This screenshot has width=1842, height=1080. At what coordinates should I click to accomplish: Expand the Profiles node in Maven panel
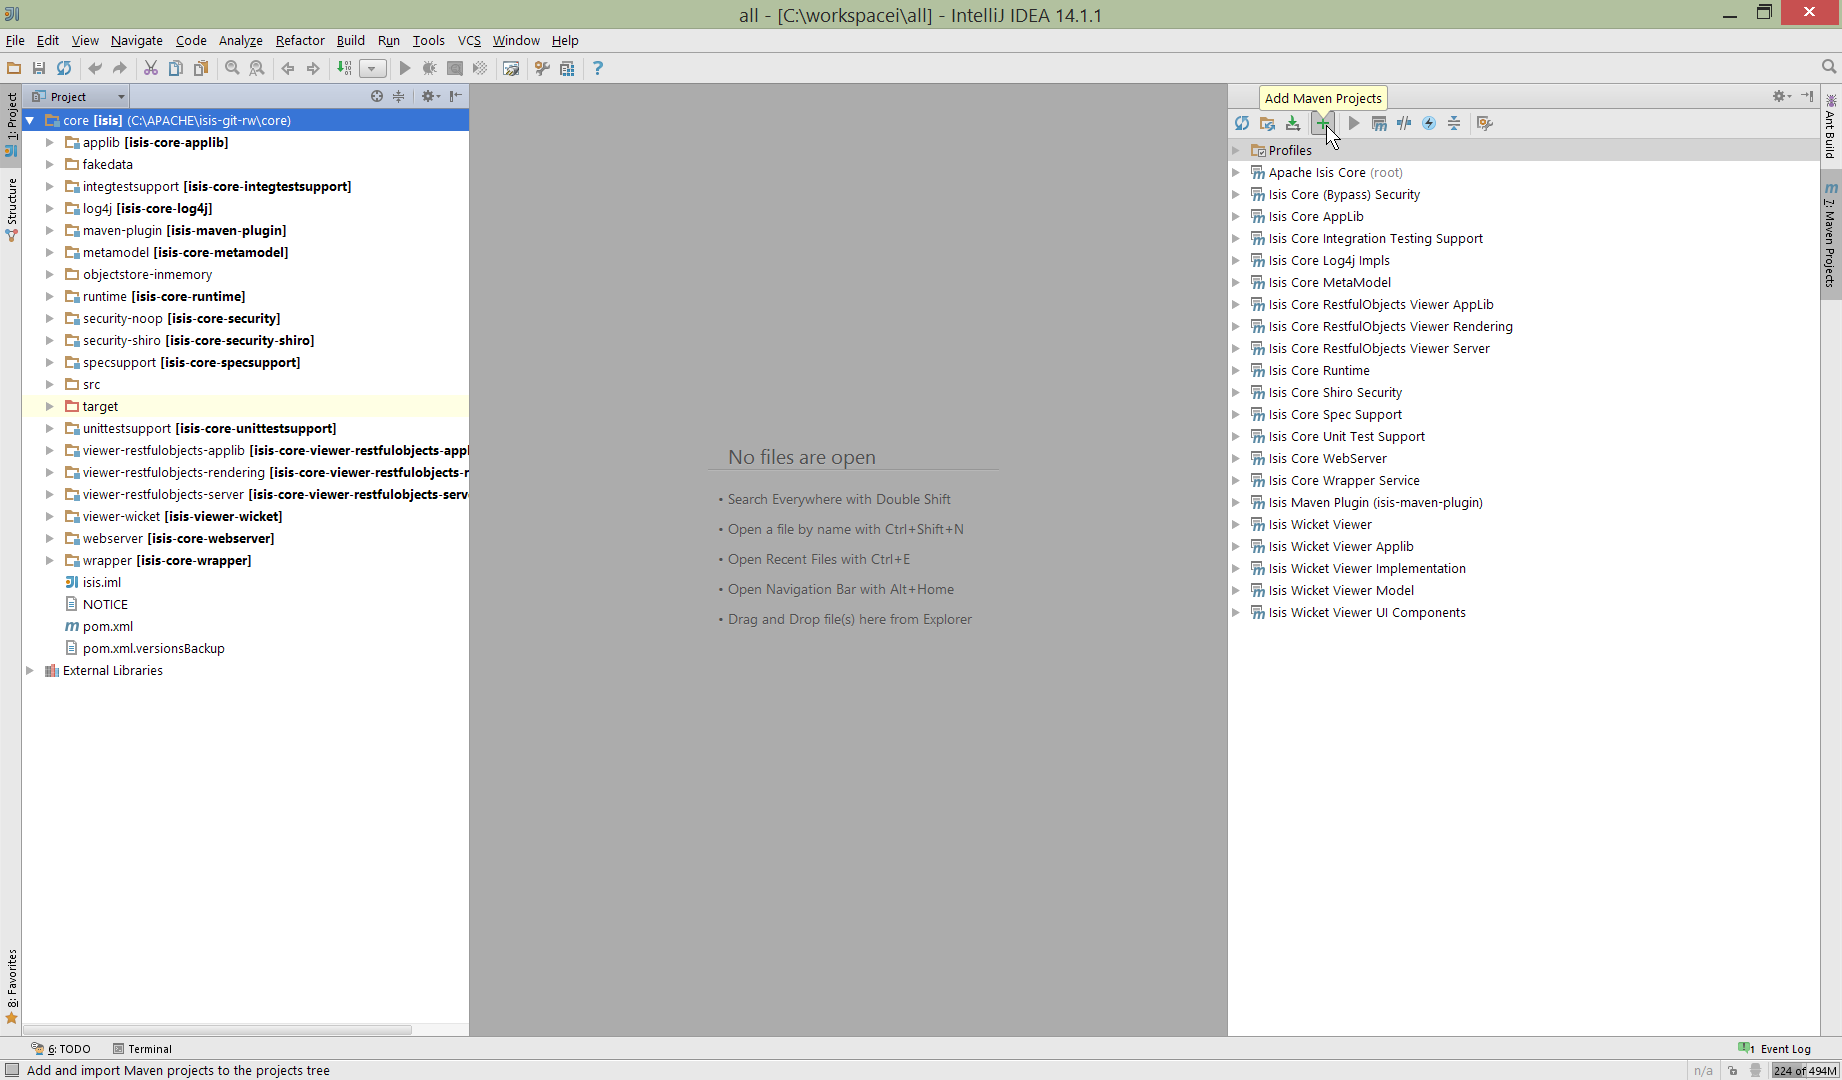tap(1236, 150)
